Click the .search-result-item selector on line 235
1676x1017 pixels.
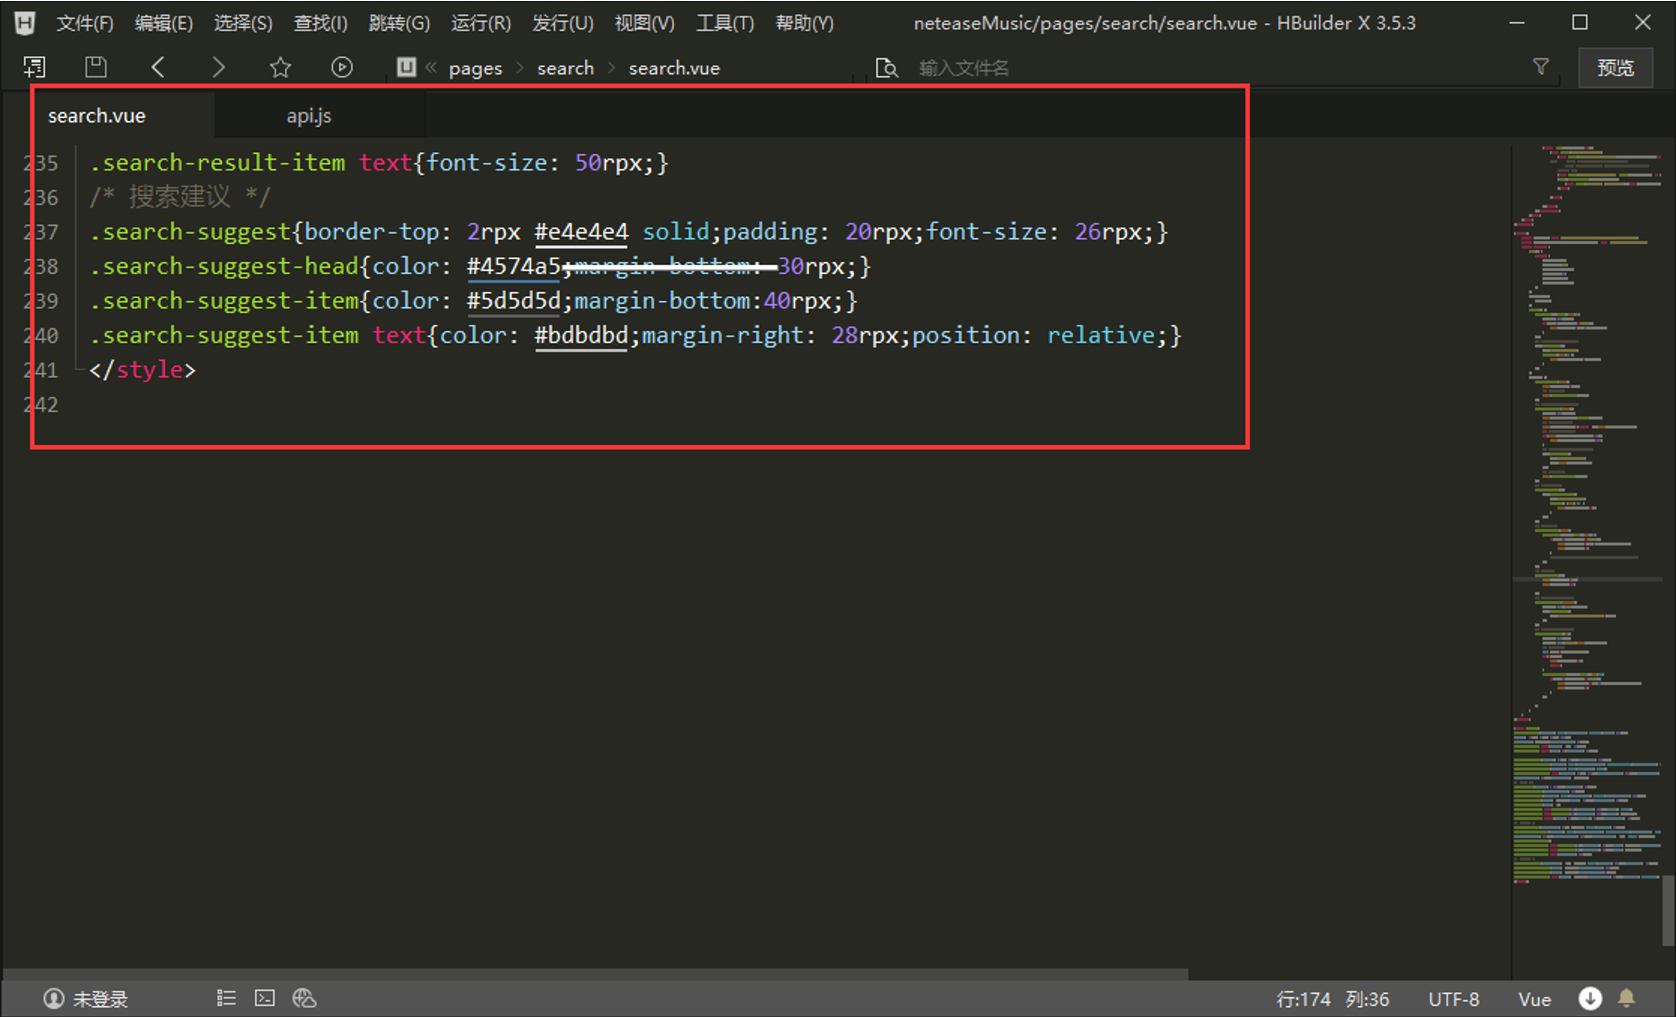(217, 163)
